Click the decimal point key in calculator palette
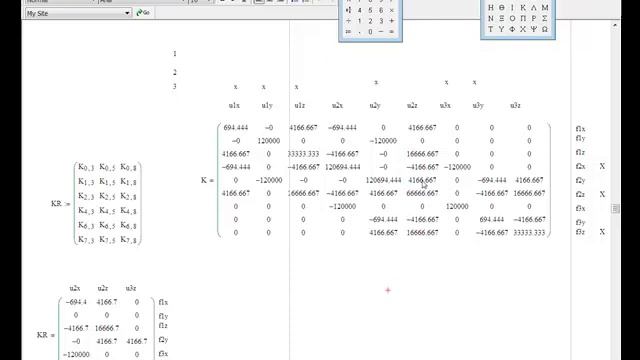 (360, 31)
